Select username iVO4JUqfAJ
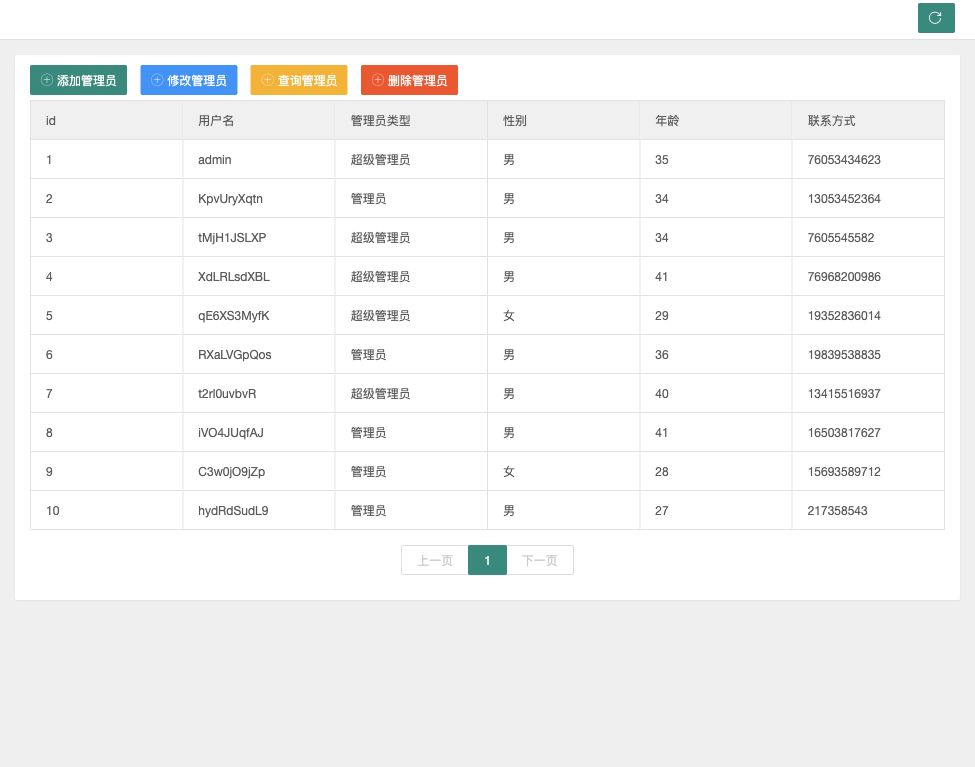 click(231, 433)
